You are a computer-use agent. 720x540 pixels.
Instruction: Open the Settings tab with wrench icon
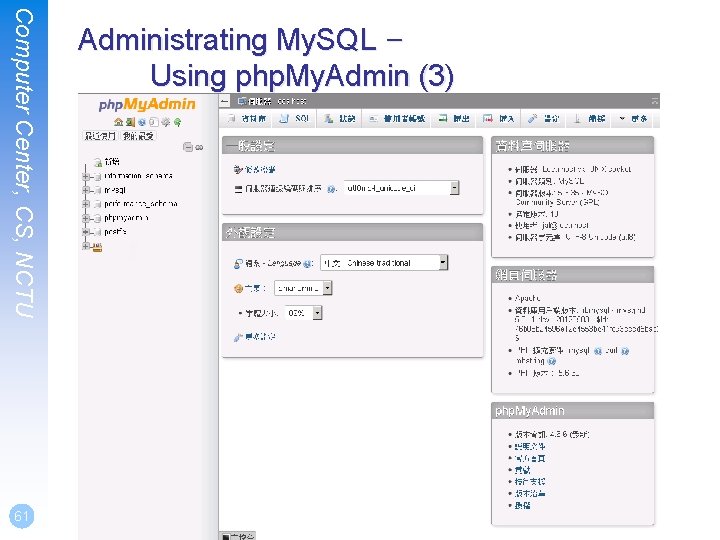coord(543,118)
